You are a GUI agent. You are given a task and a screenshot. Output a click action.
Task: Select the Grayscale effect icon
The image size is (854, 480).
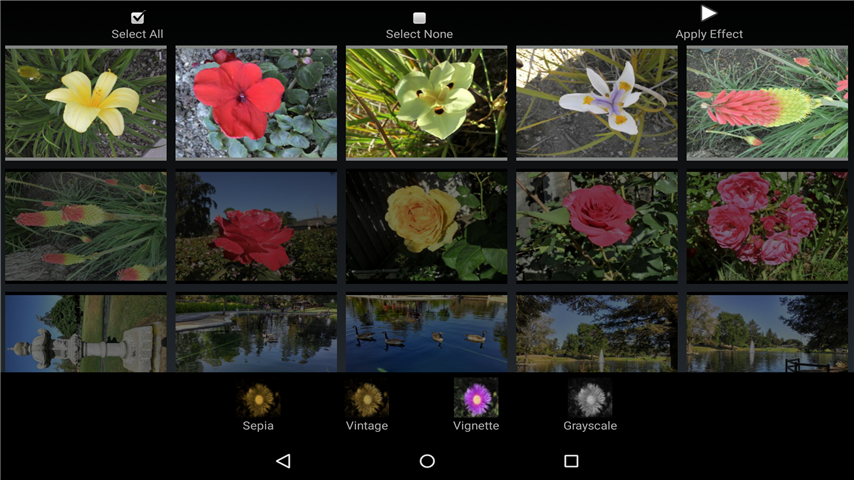(x=590, y=398)
